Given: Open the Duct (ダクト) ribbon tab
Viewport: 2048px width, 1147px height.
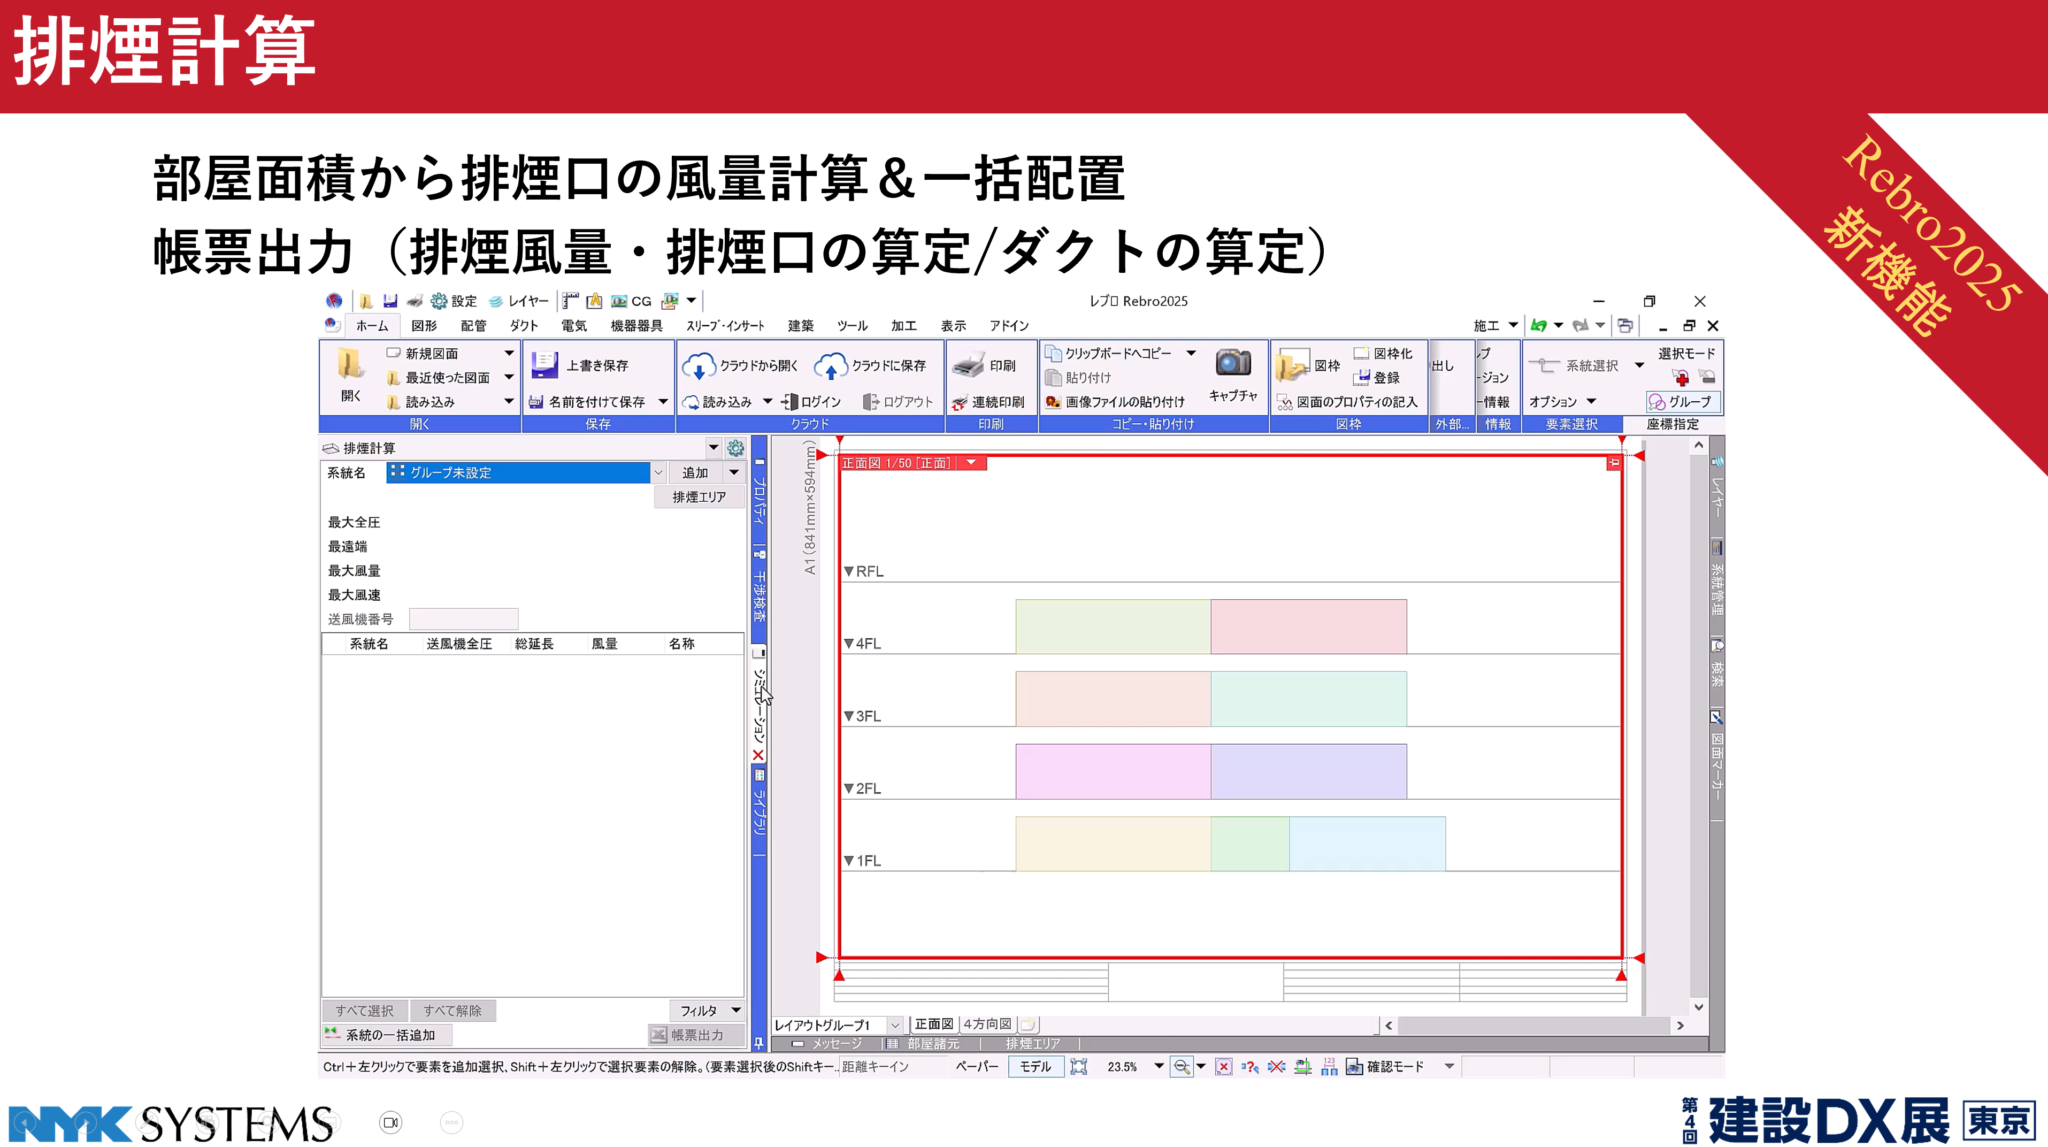Looking at the screenshot, I should pos(523,326).
